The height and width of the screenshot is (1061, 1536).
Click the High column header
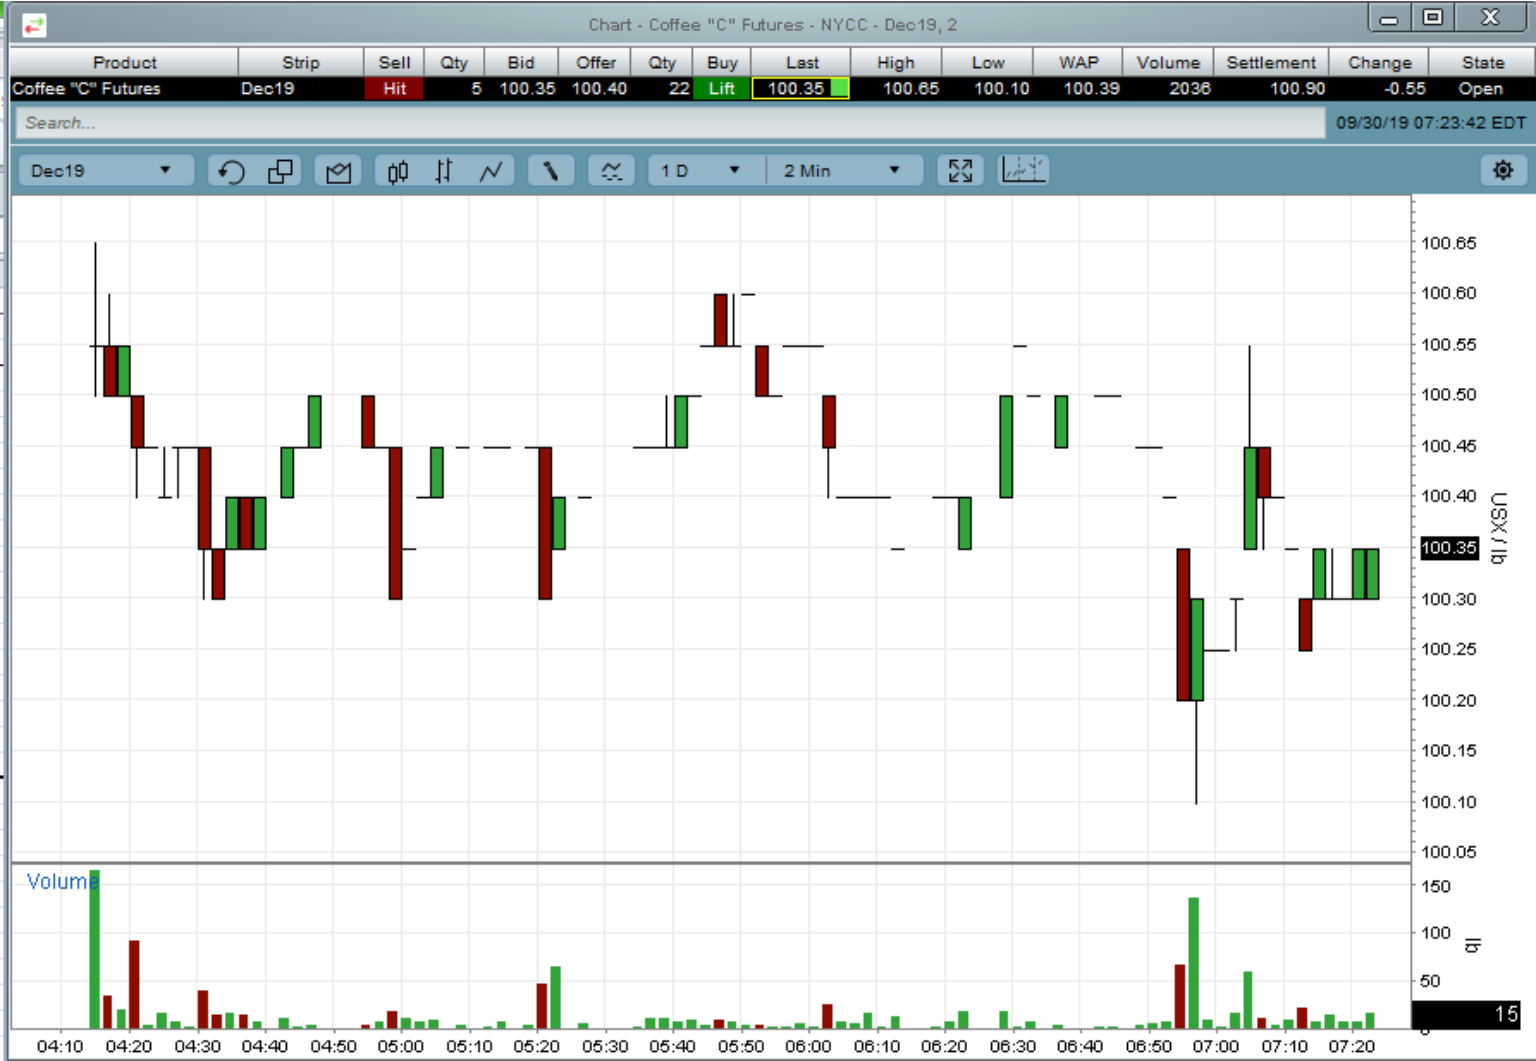point(895,62)
